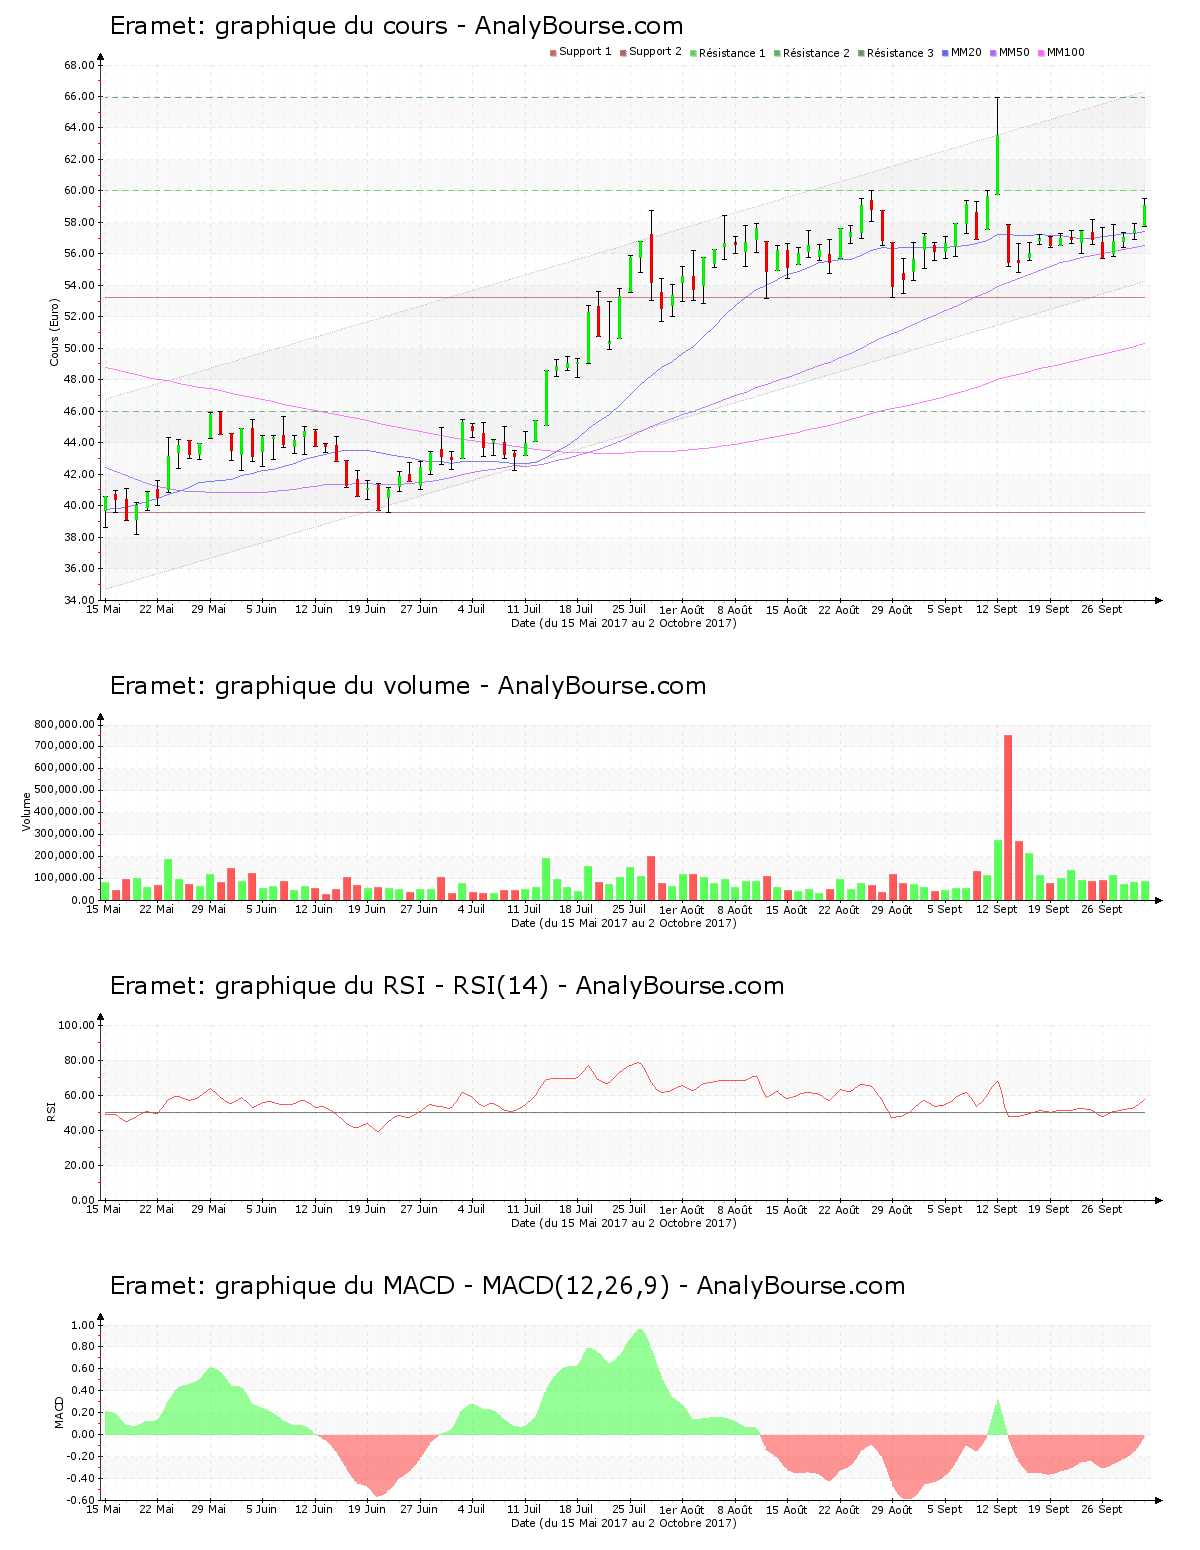Viewport: 1200px width, 1550px height.
Task: Click the vertical 'Volume' axis label
Action: (x=27, y=811)
